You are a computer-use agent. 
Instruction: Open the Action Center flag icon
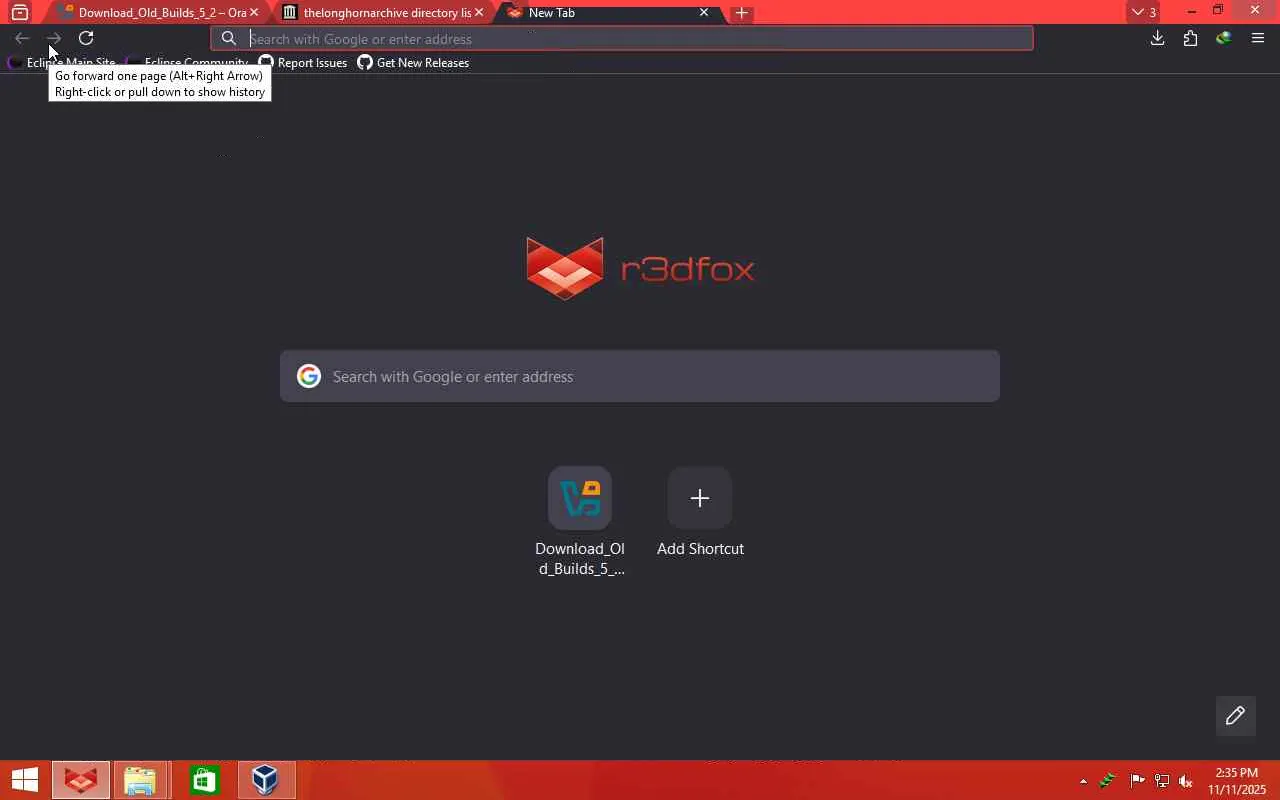[1137, 781]
